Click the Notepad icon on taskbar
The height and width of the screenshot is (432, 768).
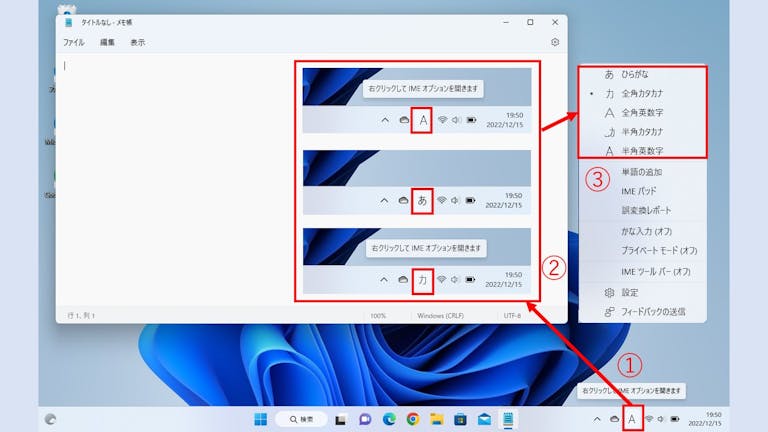click(x=508, y=419)
